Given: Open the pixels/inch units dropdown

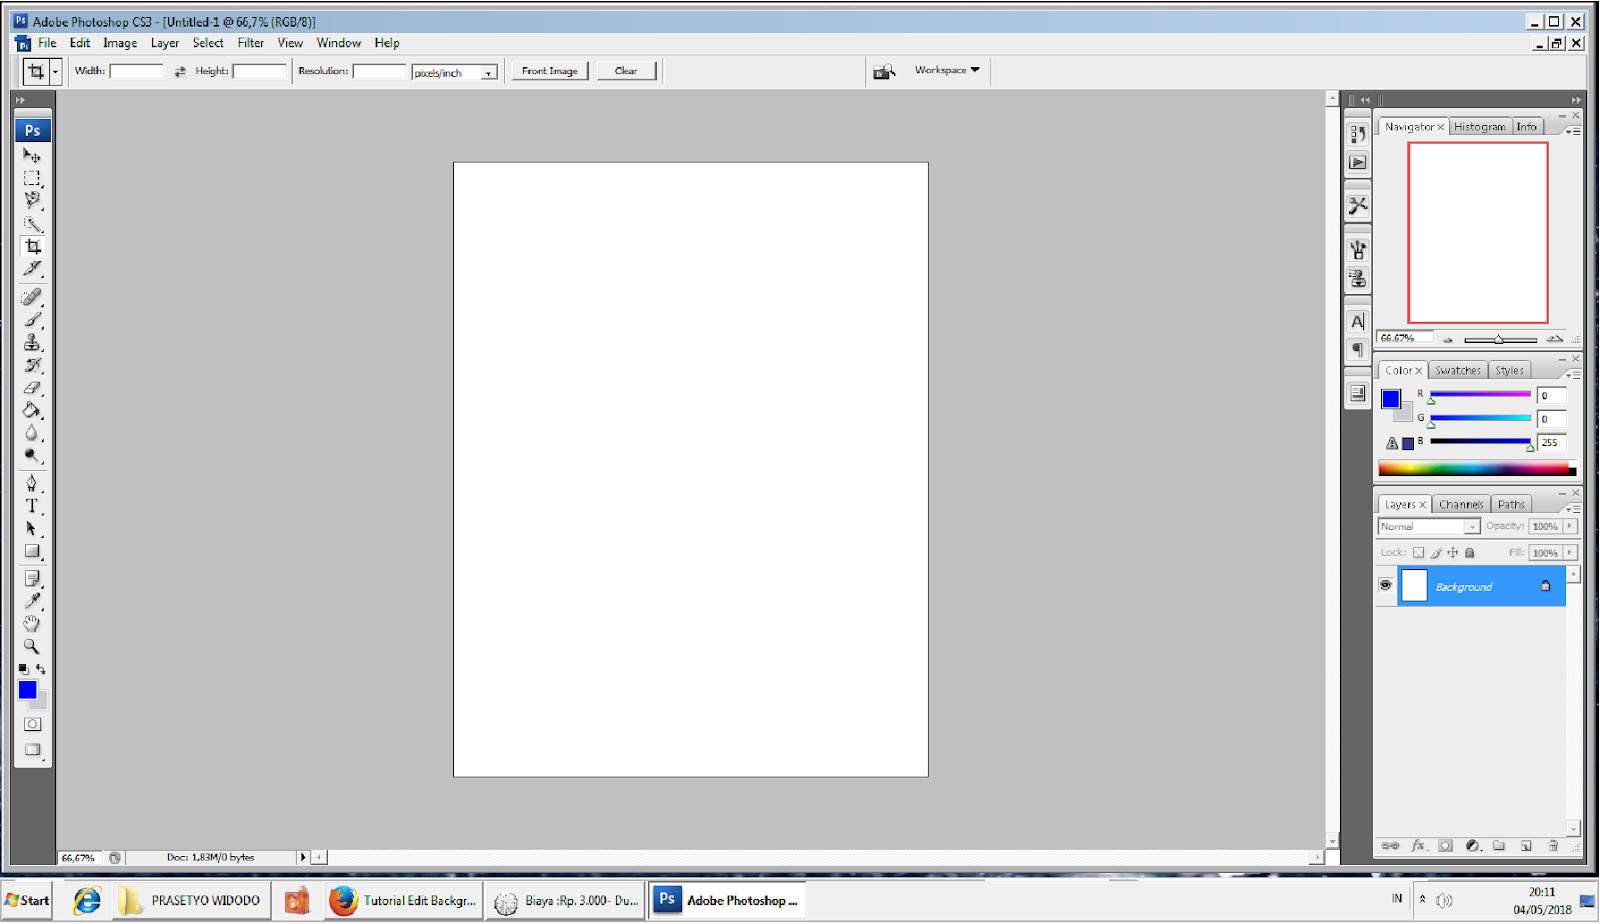Looking at the screenshot, I should [489, 71].
